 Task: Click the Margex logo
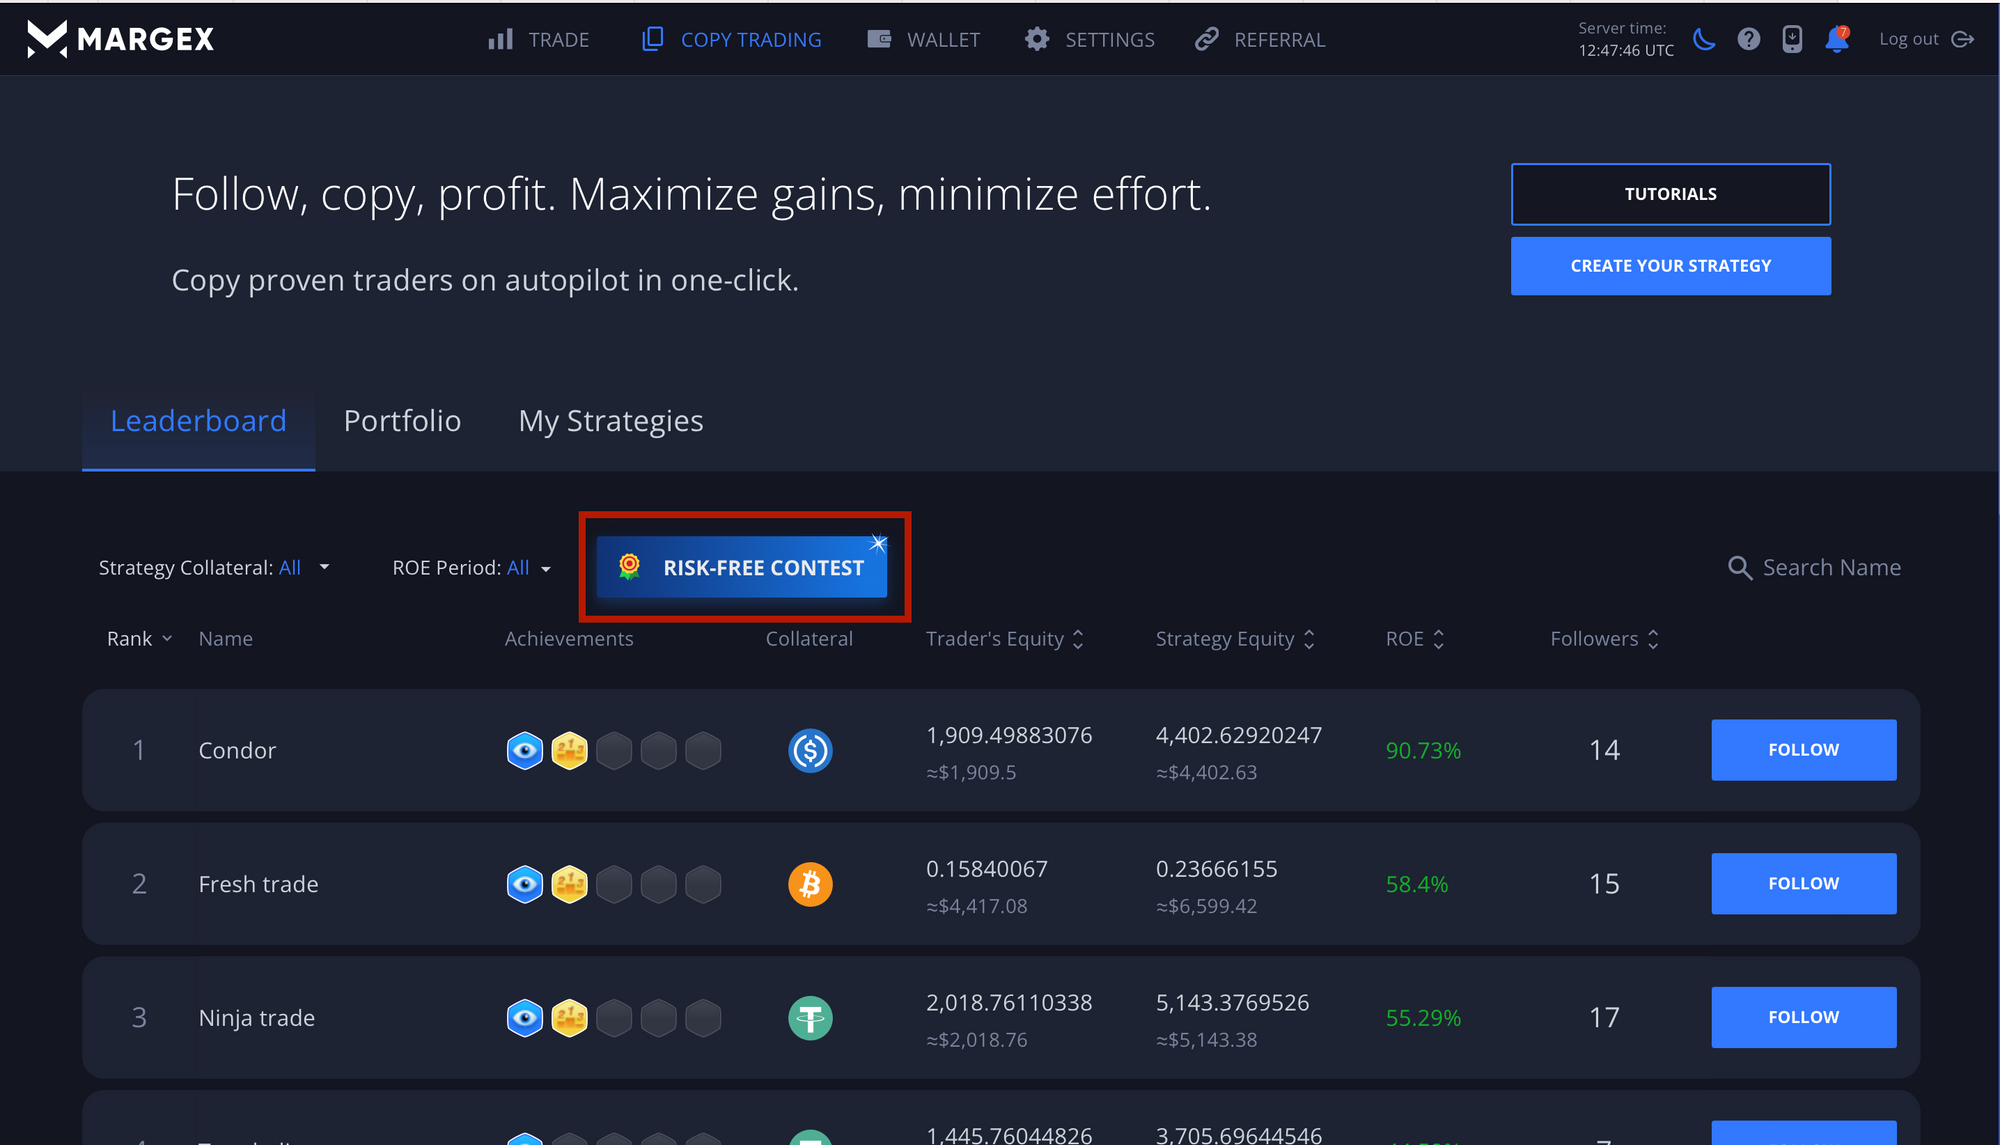(120, 39)
